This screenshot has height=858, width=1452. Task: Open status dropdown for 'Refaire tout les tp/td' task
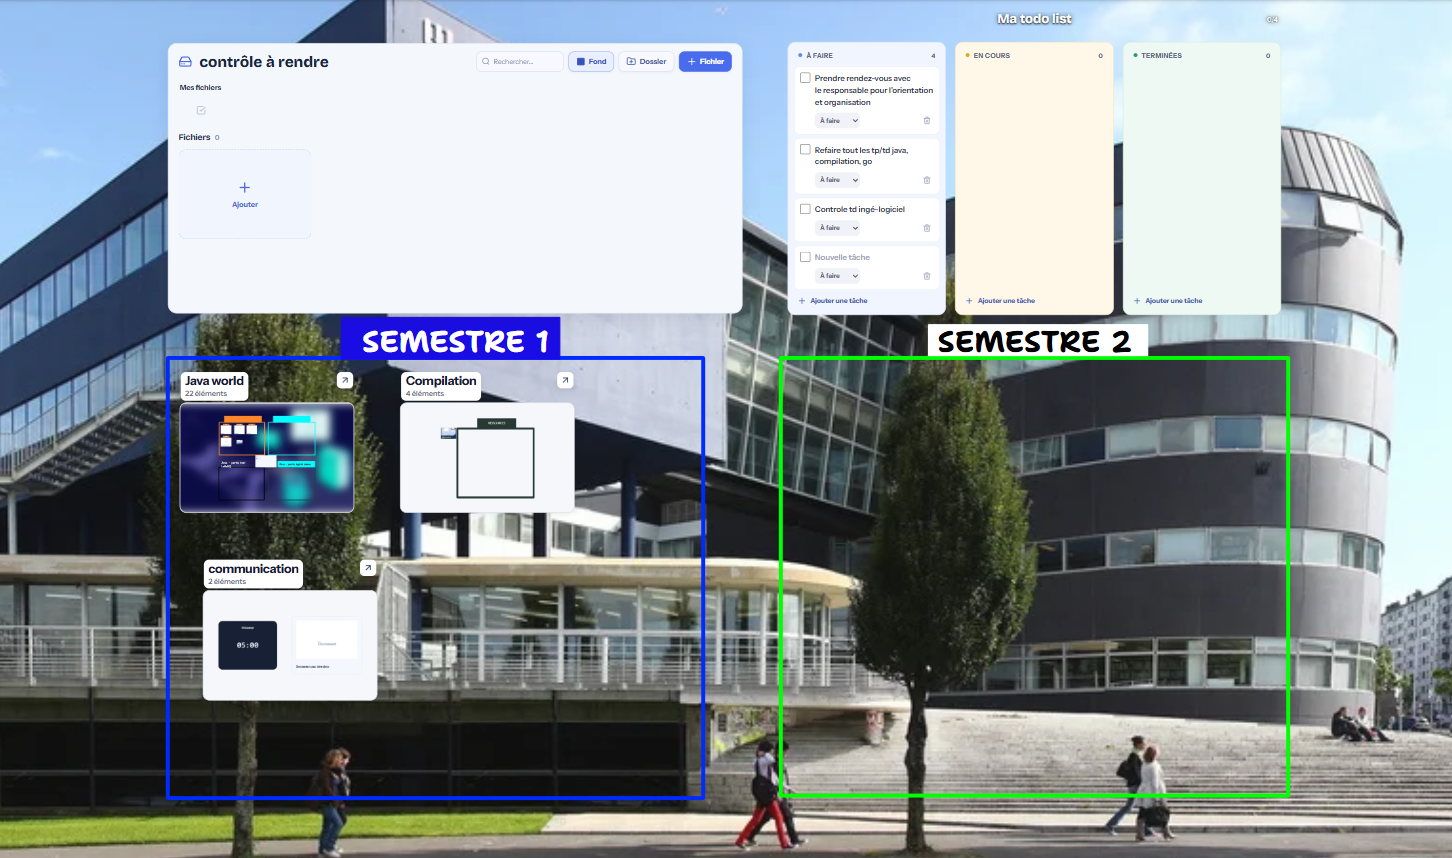tap(838, 180)
